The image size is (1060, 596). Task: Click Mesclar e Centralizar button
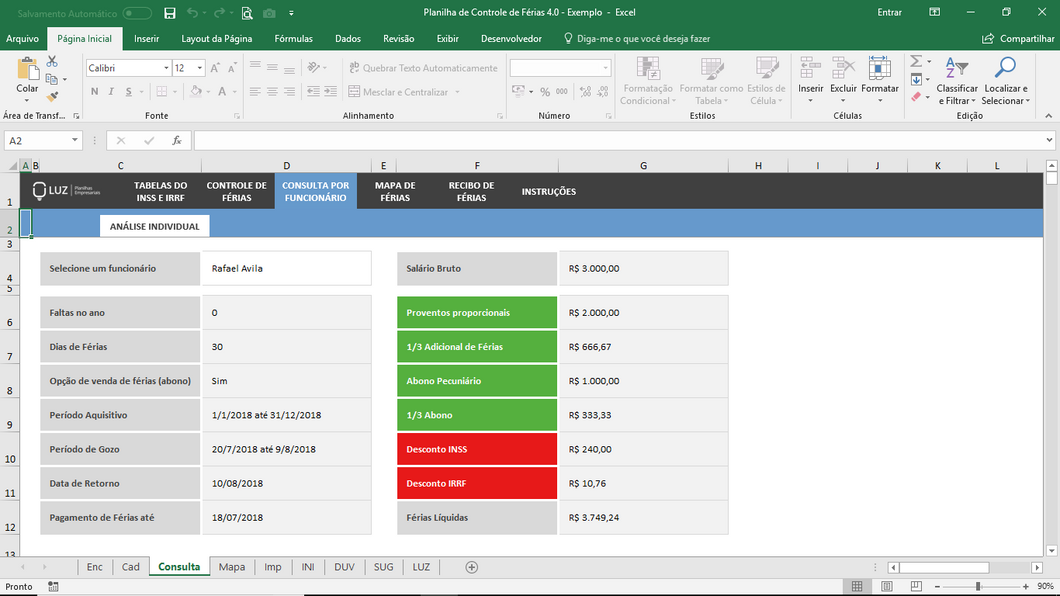[398, 92]
